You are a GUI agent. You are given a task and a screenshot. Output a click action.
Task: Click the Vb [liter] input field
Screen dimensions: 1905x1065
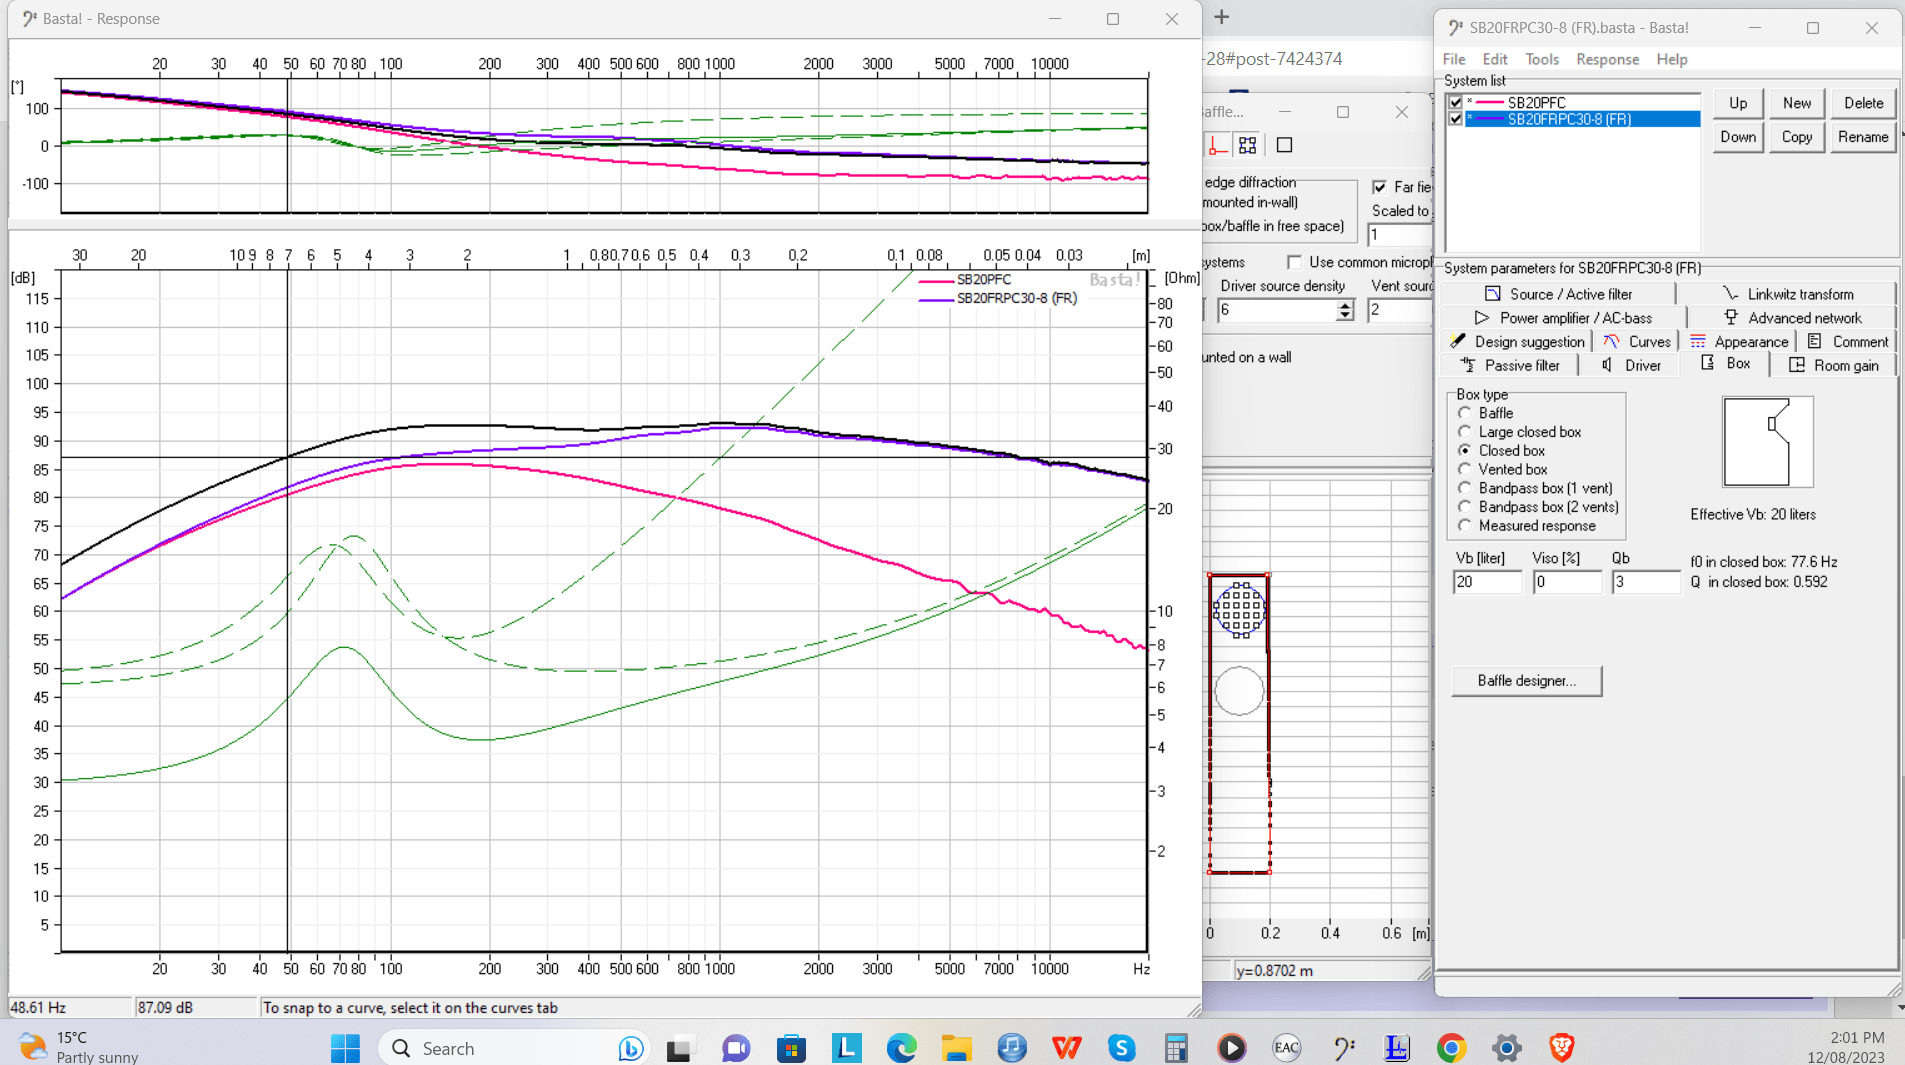[1487, 582]
